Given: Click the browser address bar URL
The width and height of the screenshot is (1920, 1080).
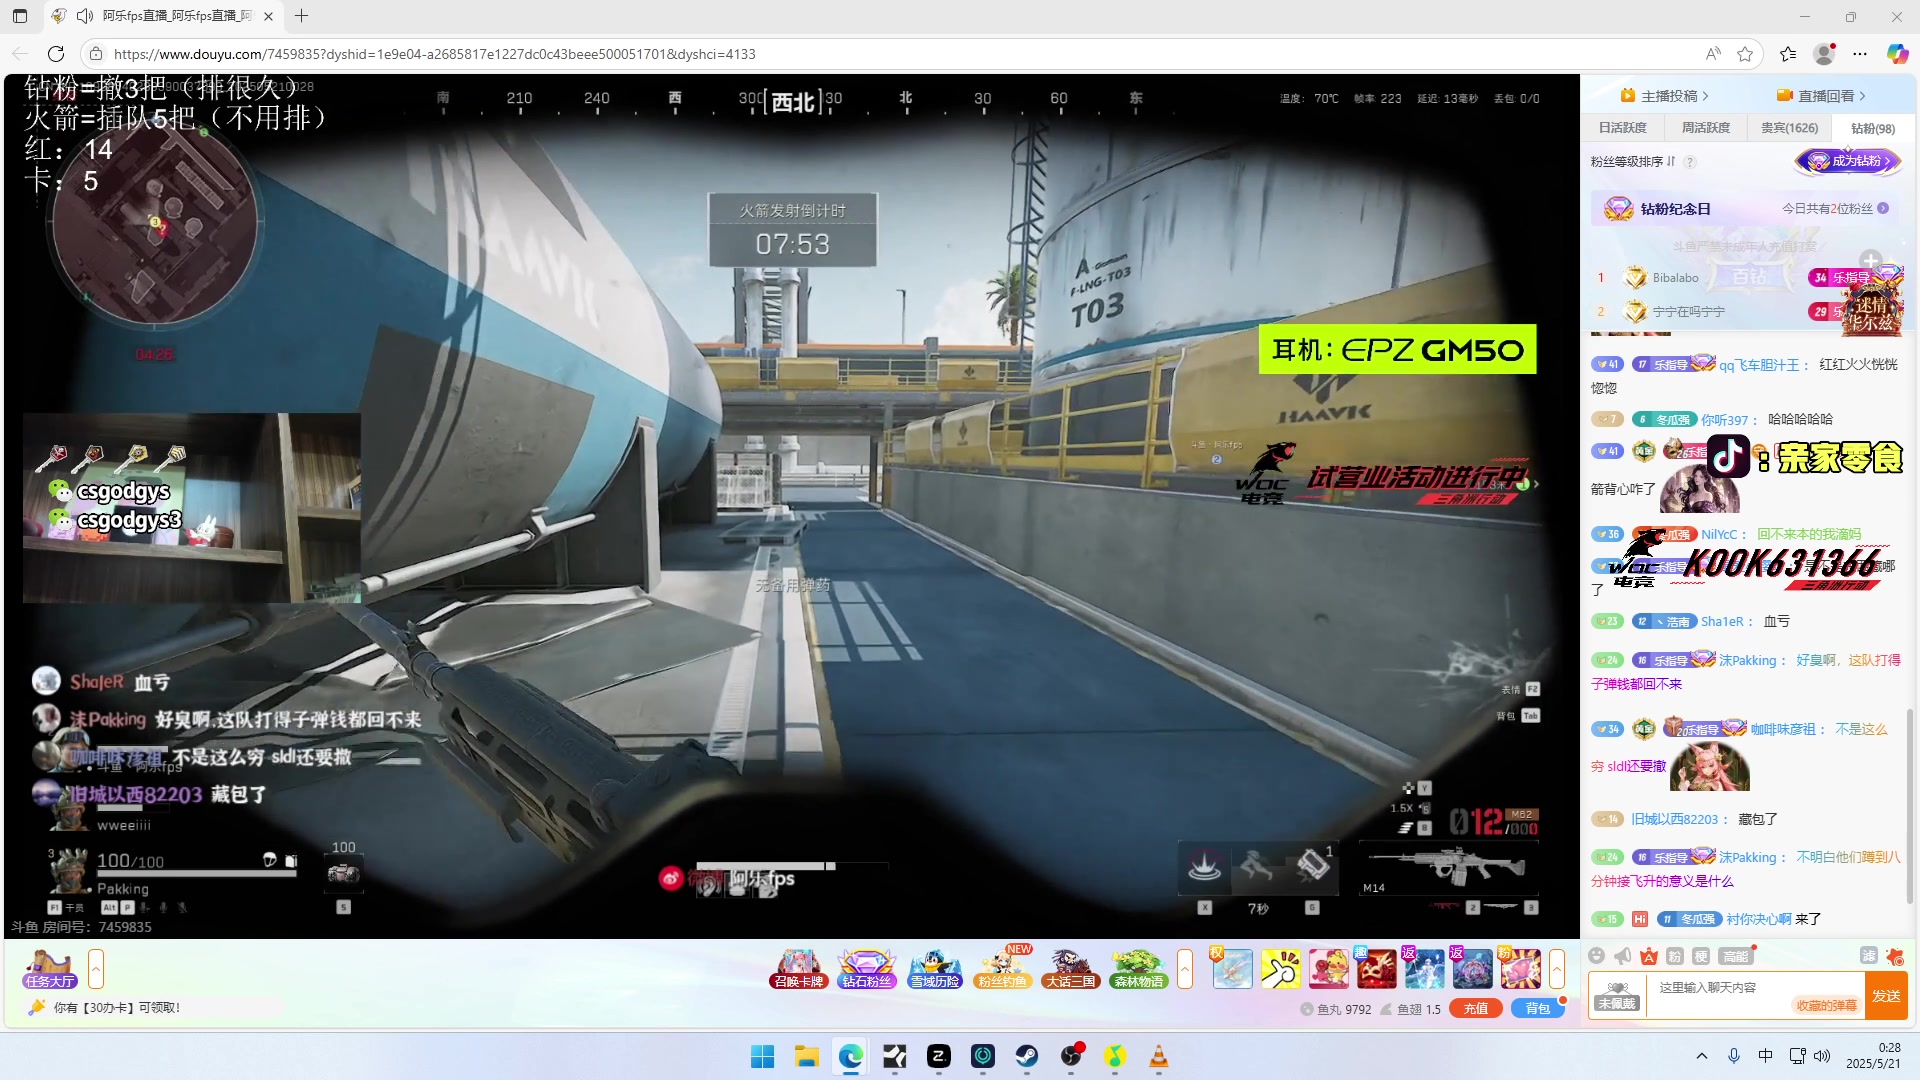Looking at the screenshot, I should tap(434, 54).
